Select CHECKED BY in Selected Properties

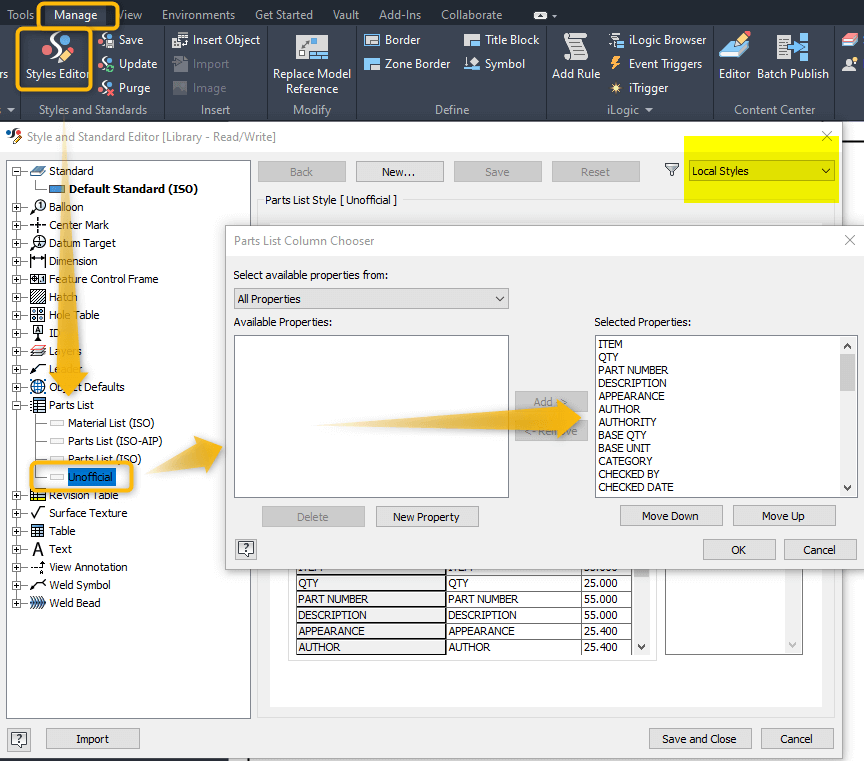[629, 474]
